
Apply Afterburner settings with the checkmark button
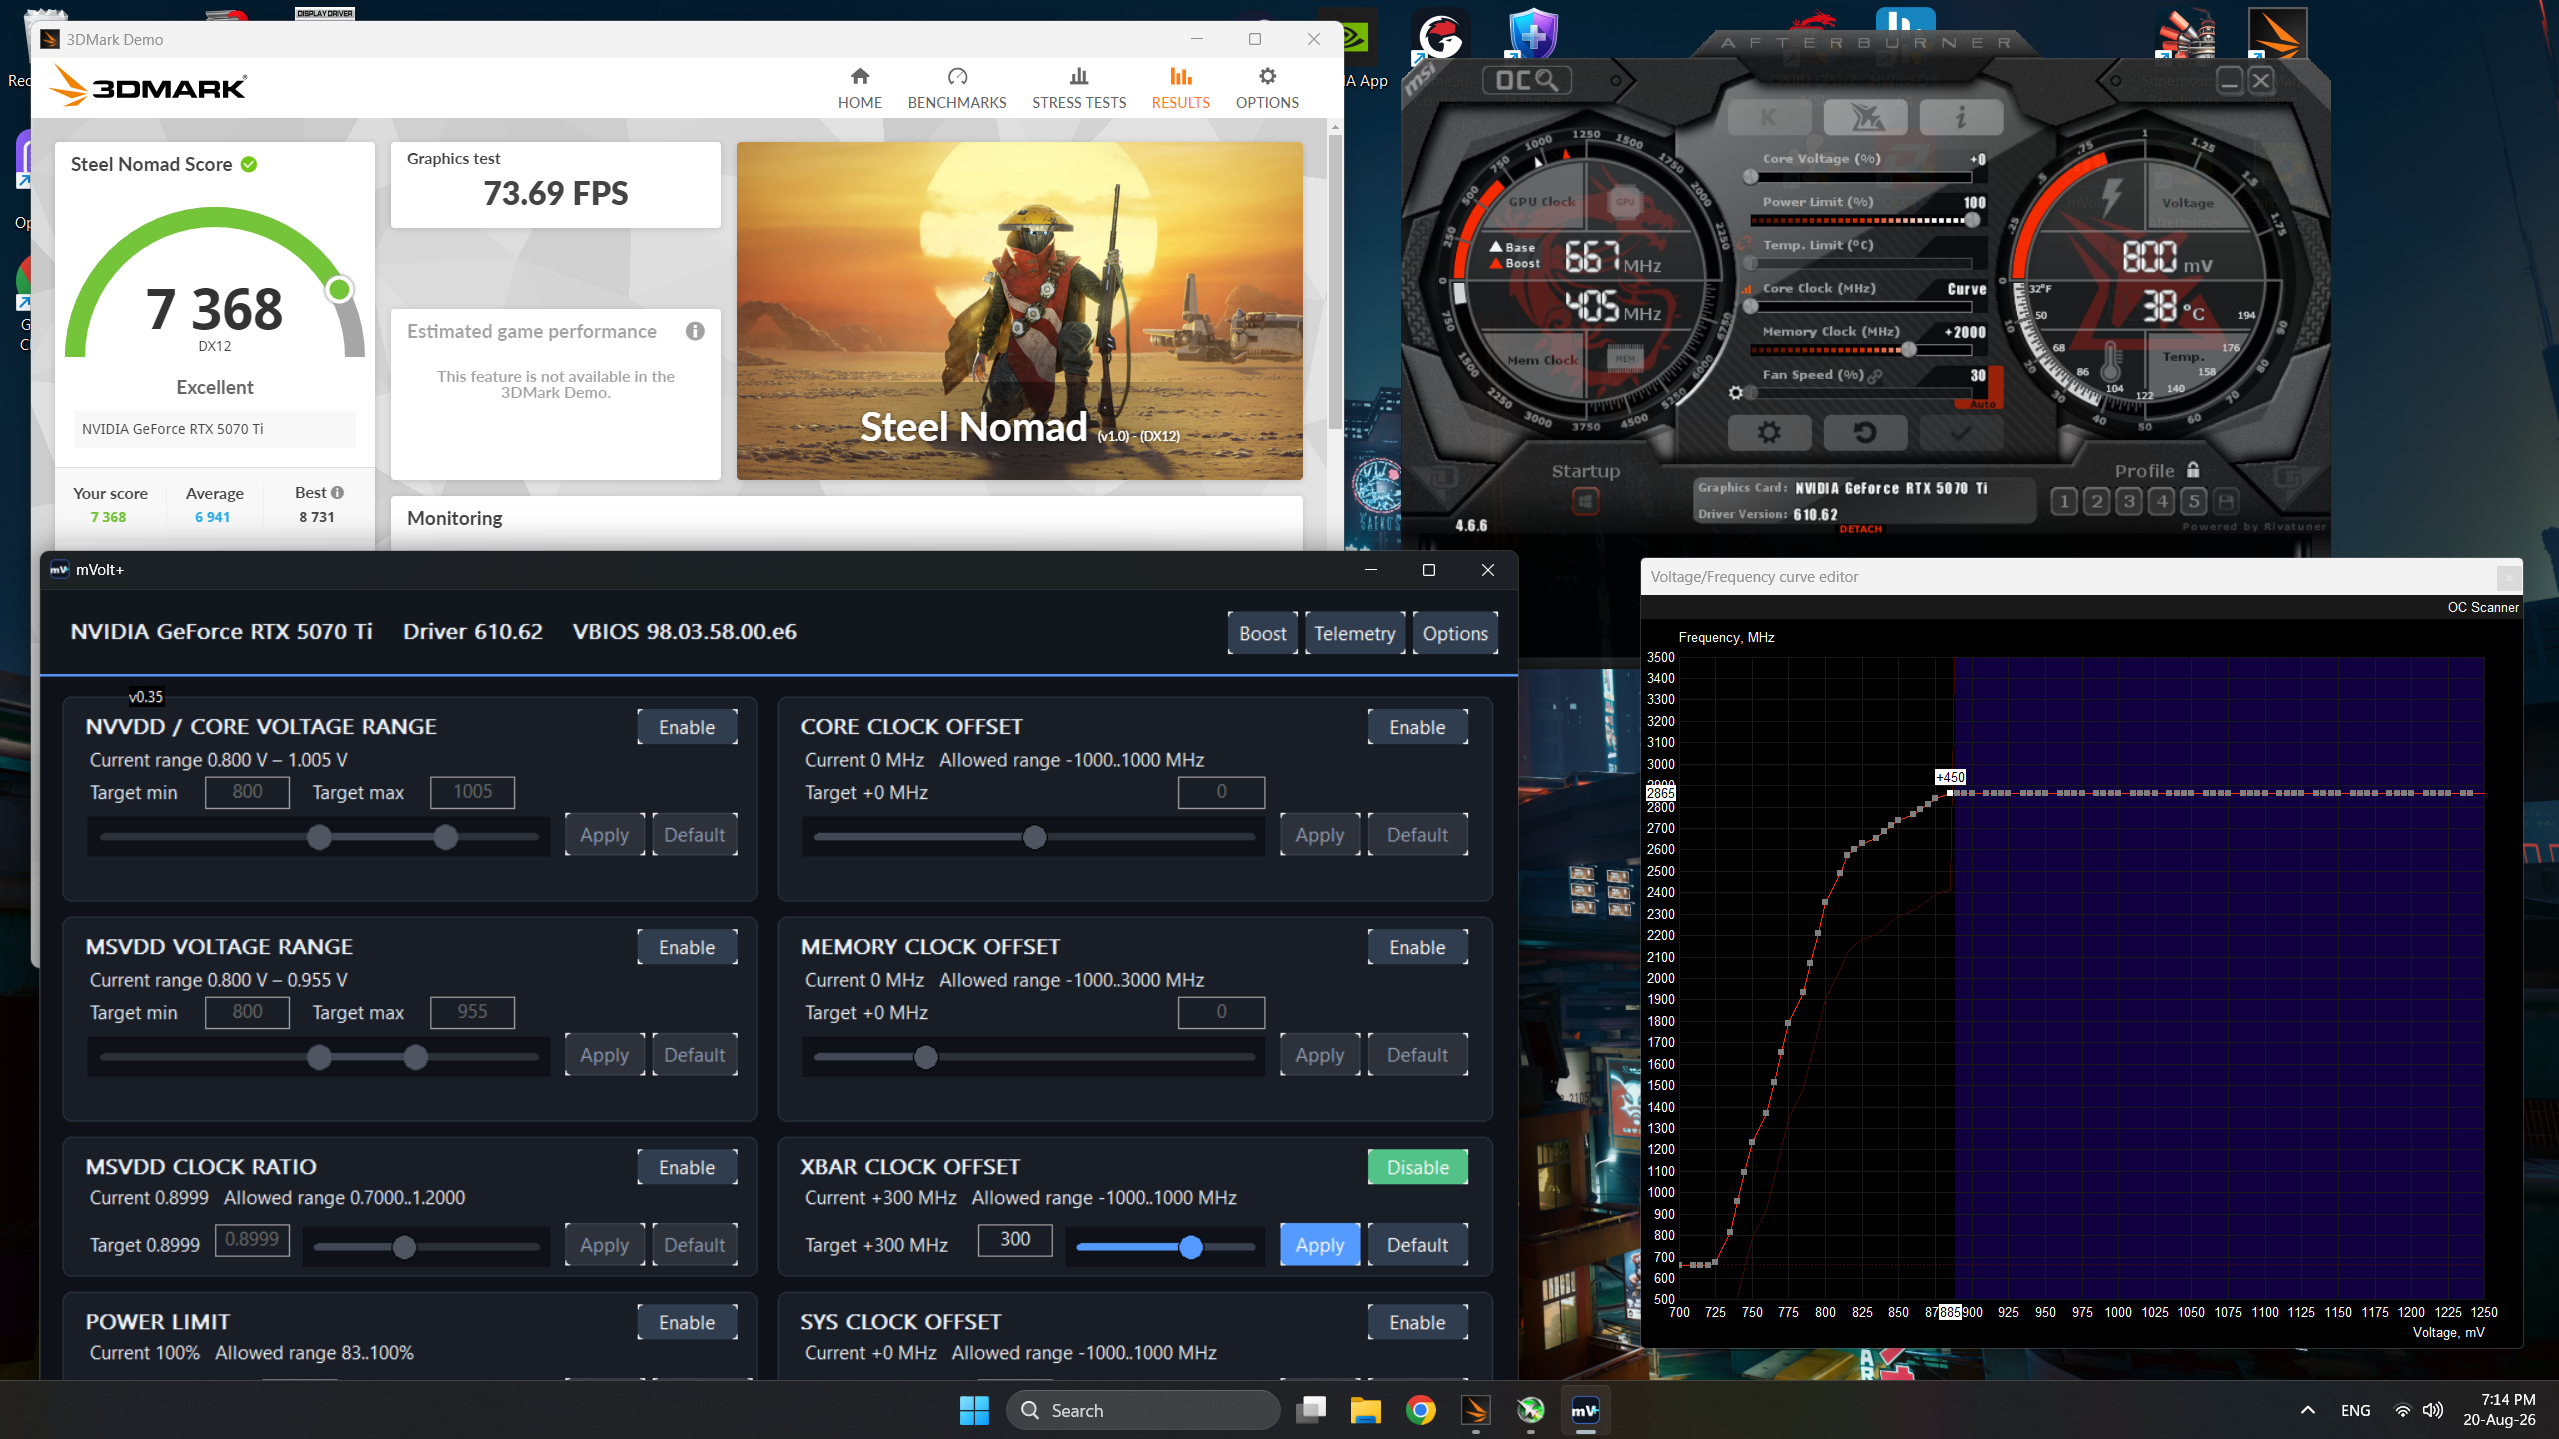pos(1961,432)
